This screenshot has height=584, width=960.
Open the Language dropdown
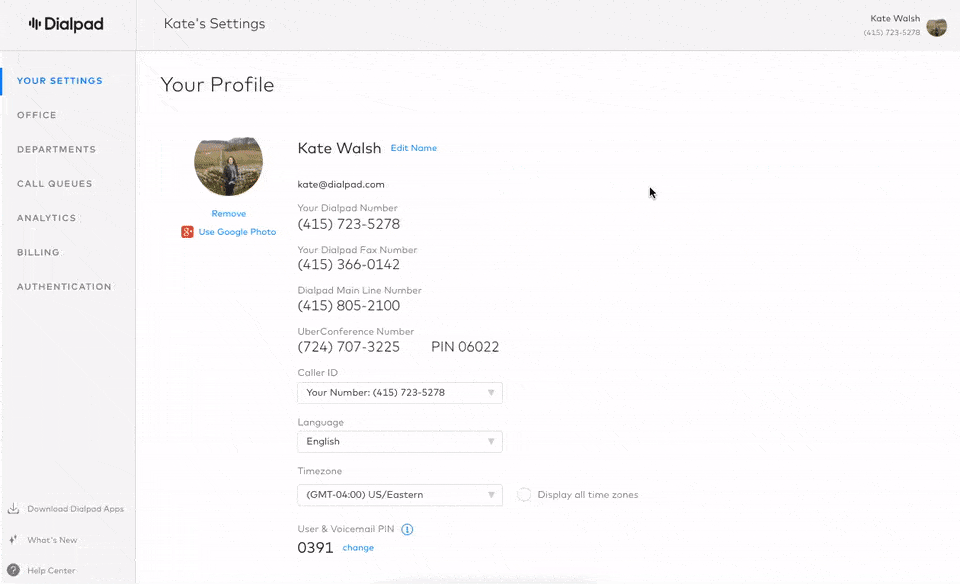click(x=400, y=442)
